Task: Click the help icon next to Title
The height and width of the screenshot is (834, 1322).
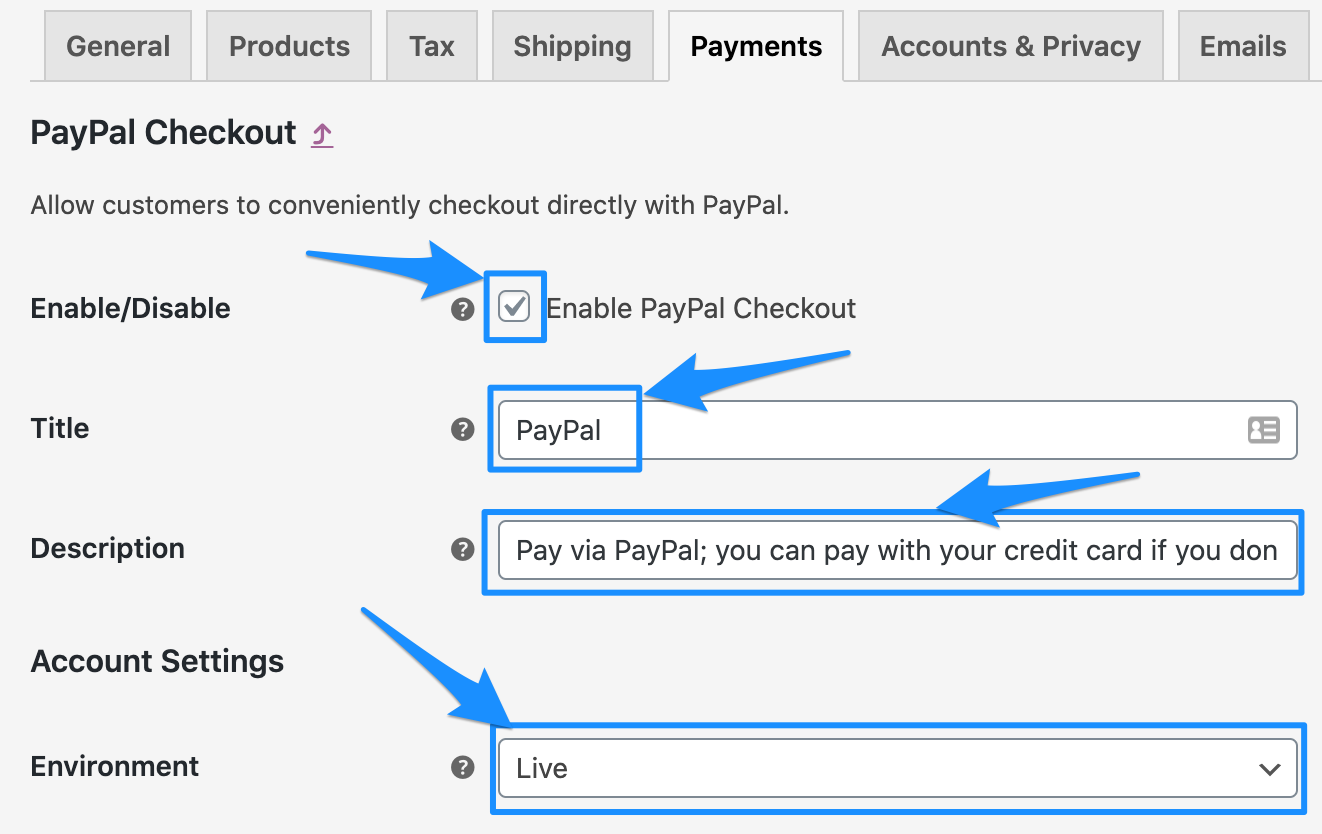Action: (462, 430)
